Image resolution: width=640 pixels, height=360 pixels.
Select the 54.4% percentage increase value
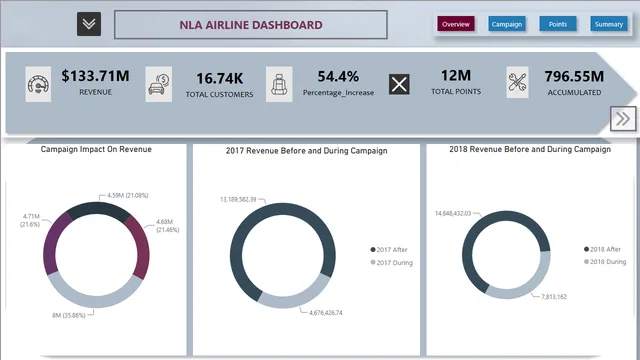[x=338, y=76]
